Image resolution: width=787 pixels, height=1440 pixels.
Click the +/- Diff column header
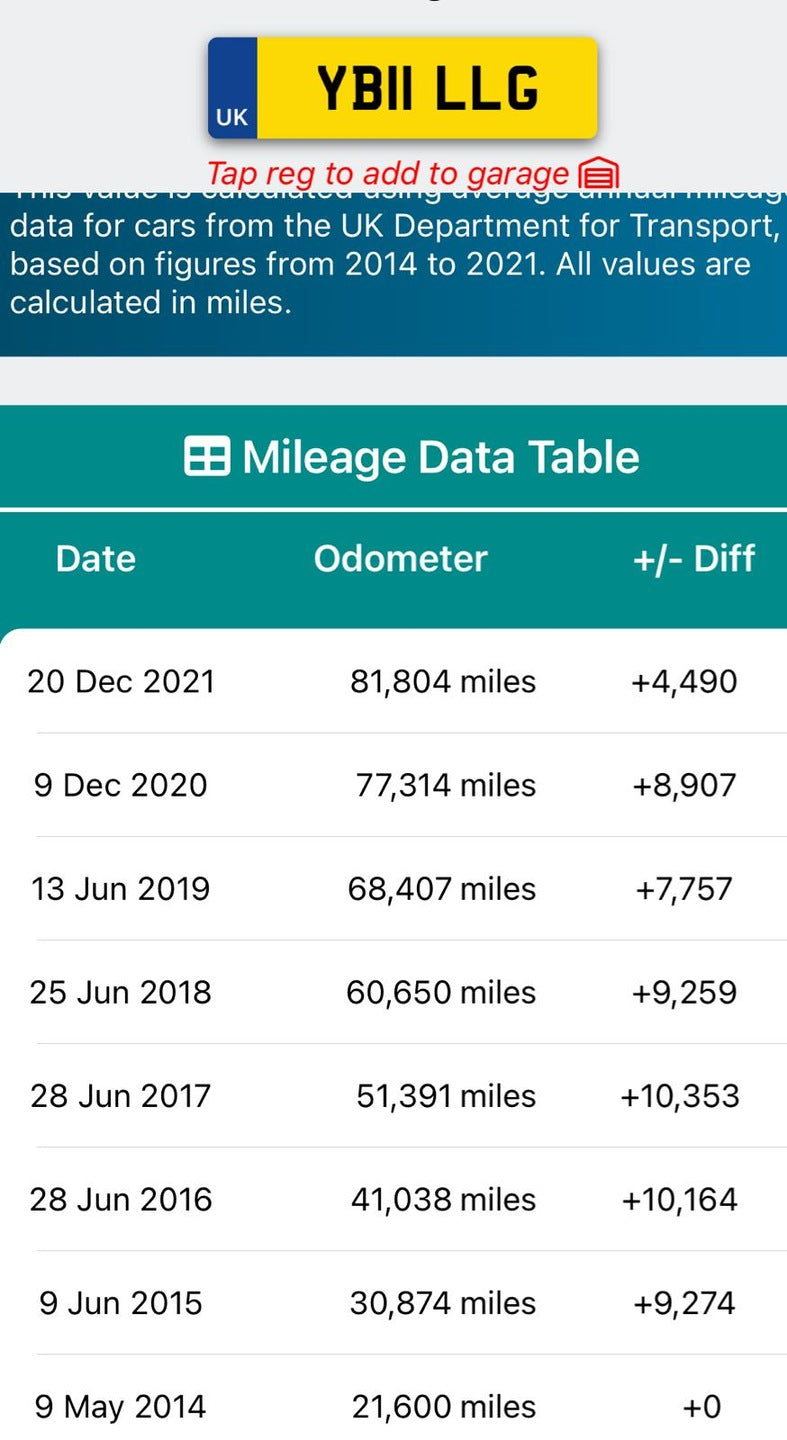(693, 558)
